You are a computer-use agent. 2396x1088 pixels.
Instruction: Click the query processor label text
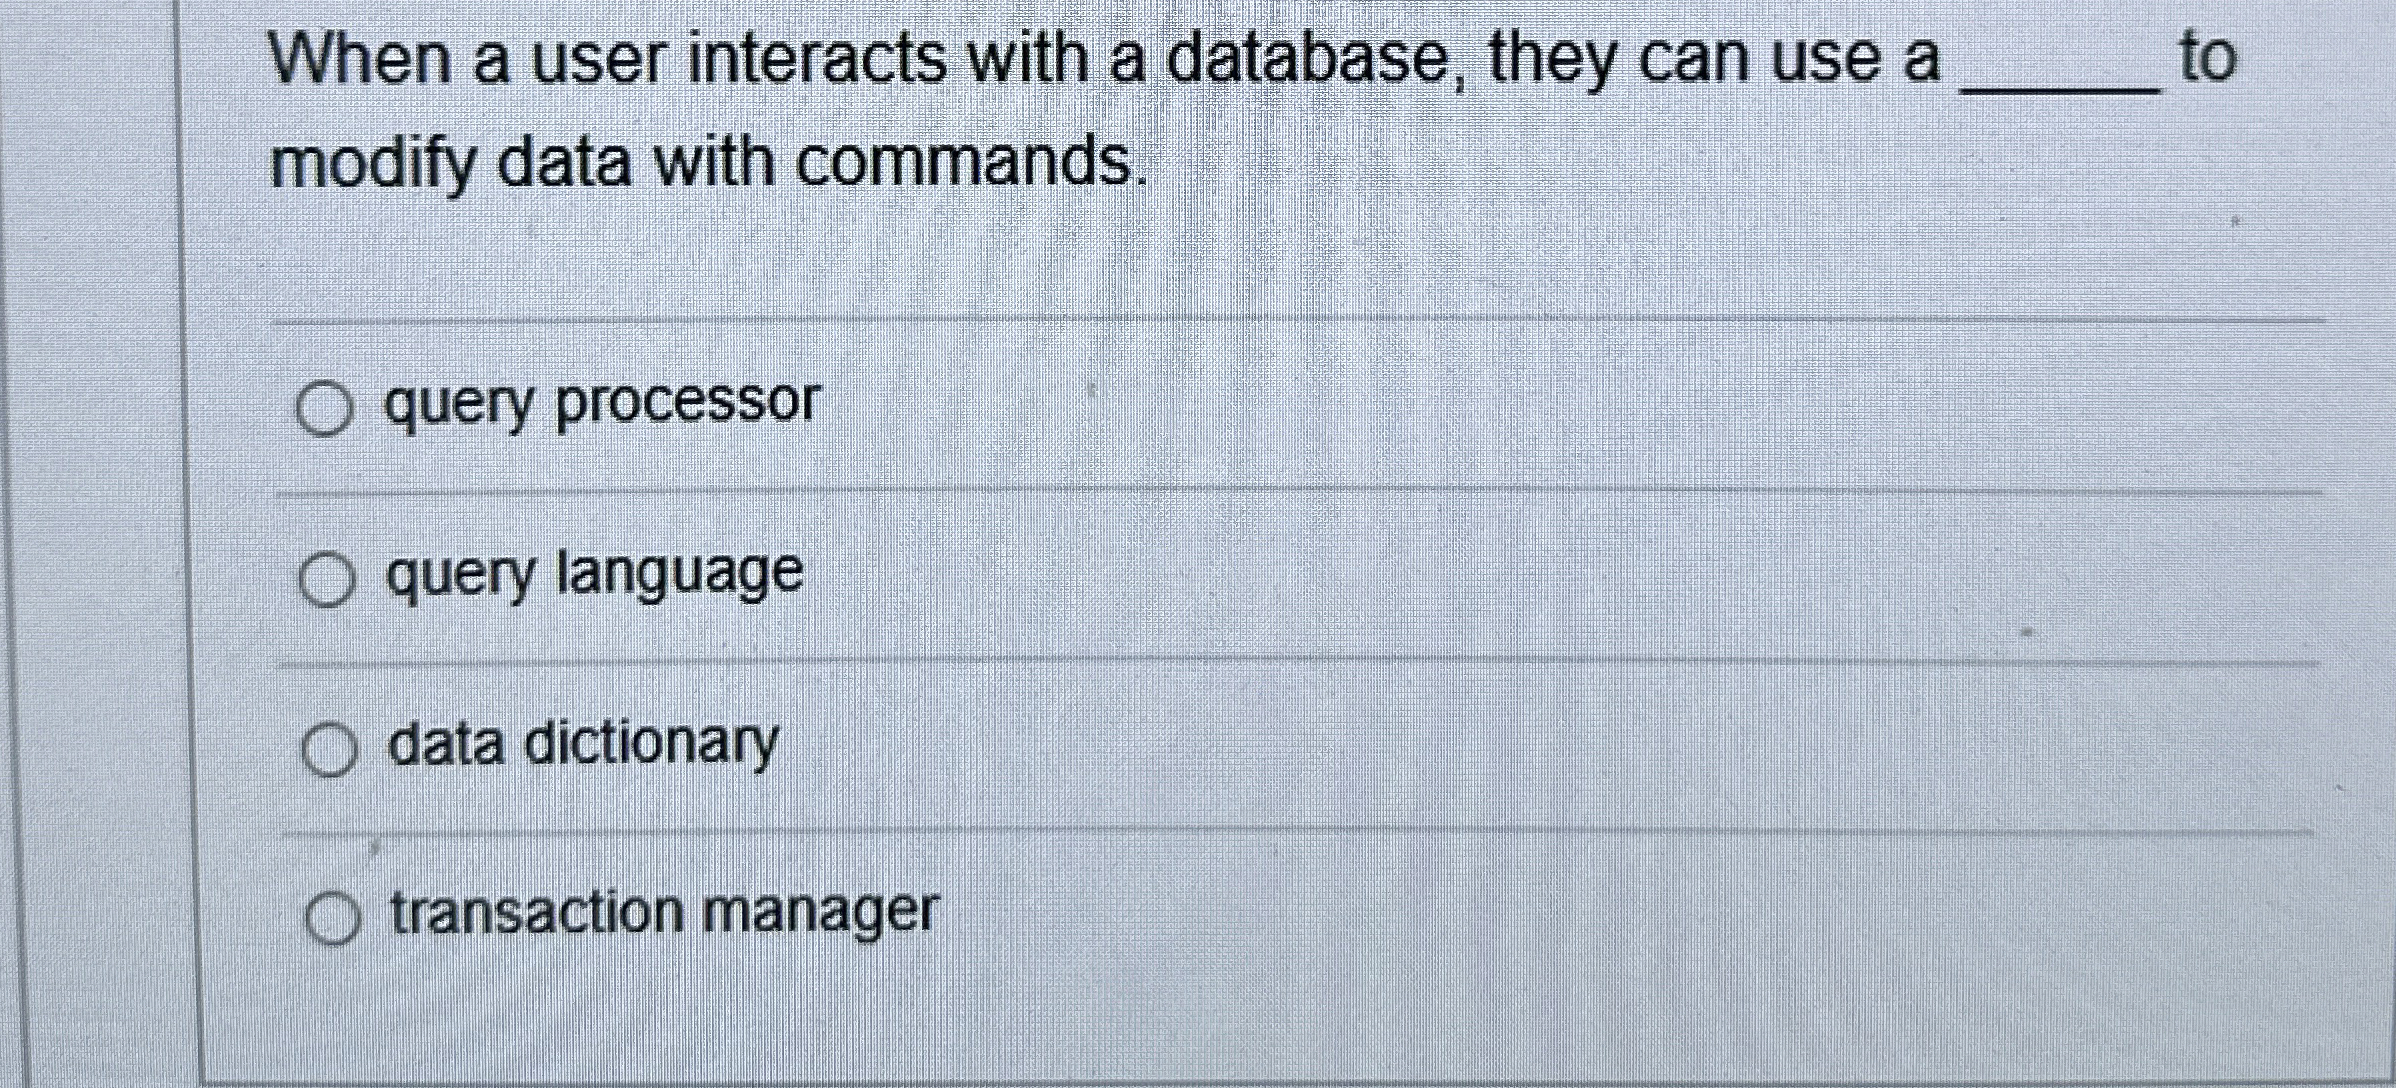point(600,402)
